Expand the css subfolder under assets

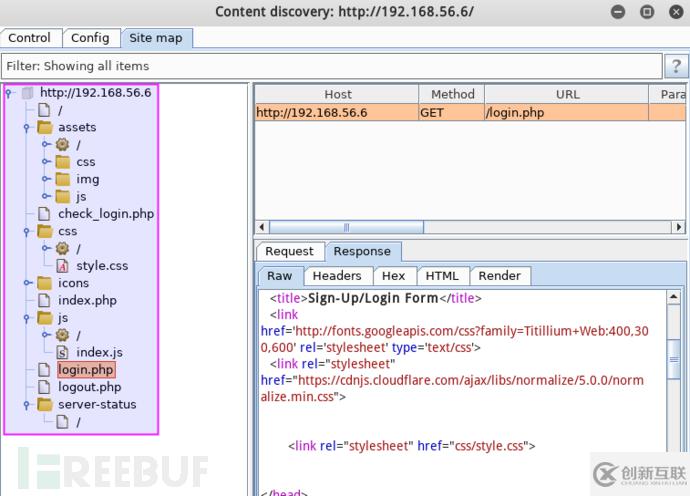coord(46,162)
